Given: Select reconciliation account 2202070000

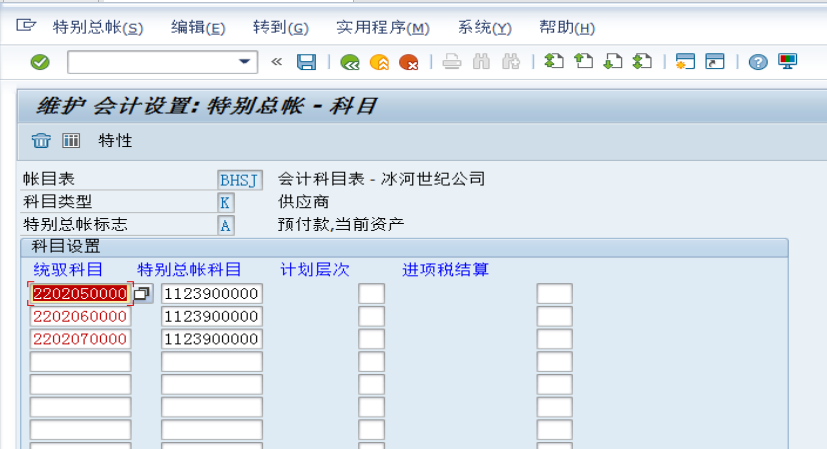Looking at the screenshot, I should click(x=80, y=339).
